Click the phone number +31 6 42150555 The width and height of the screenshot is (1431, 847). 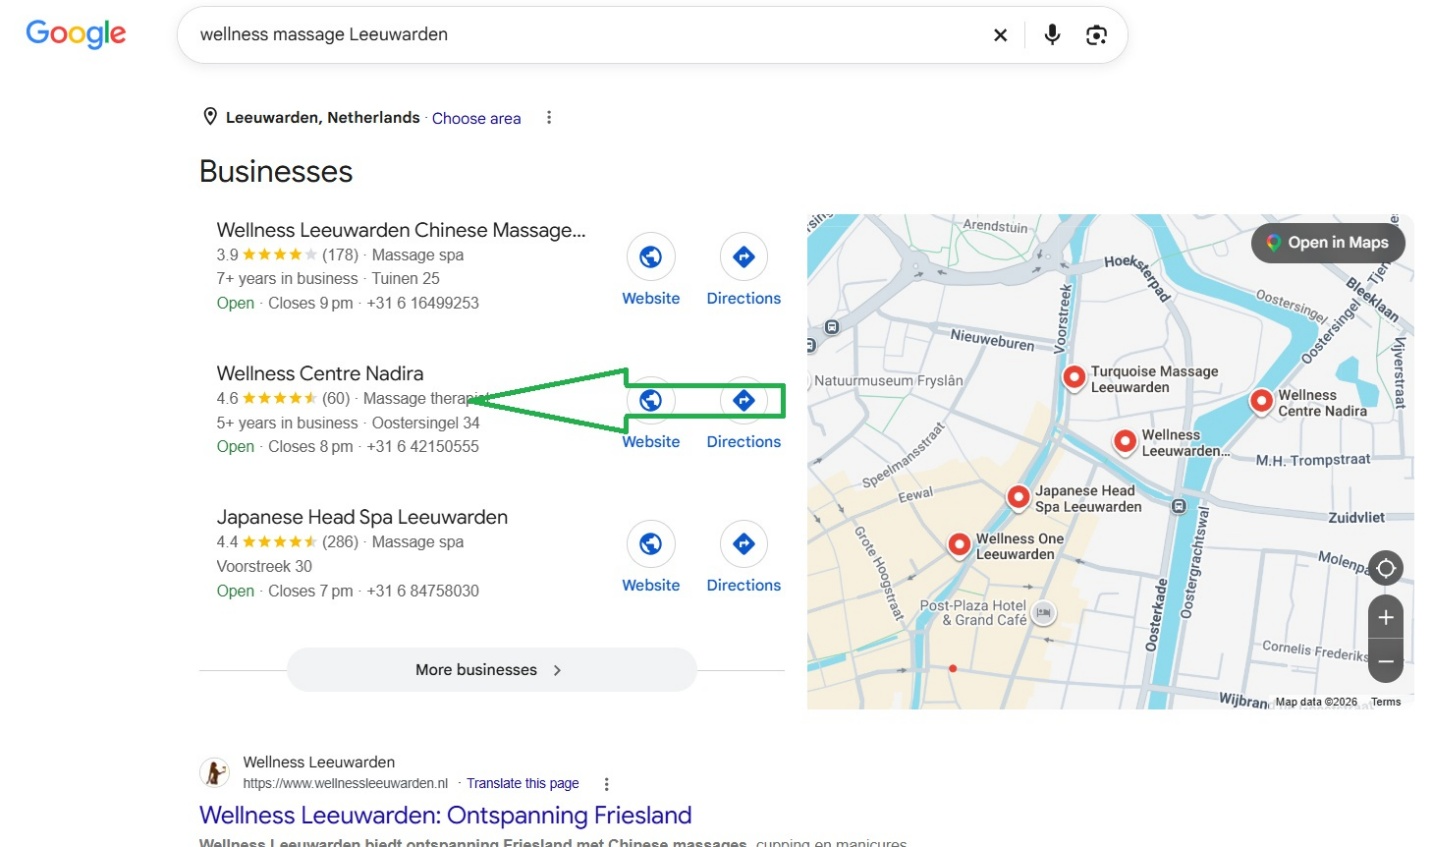coord(423,447)
